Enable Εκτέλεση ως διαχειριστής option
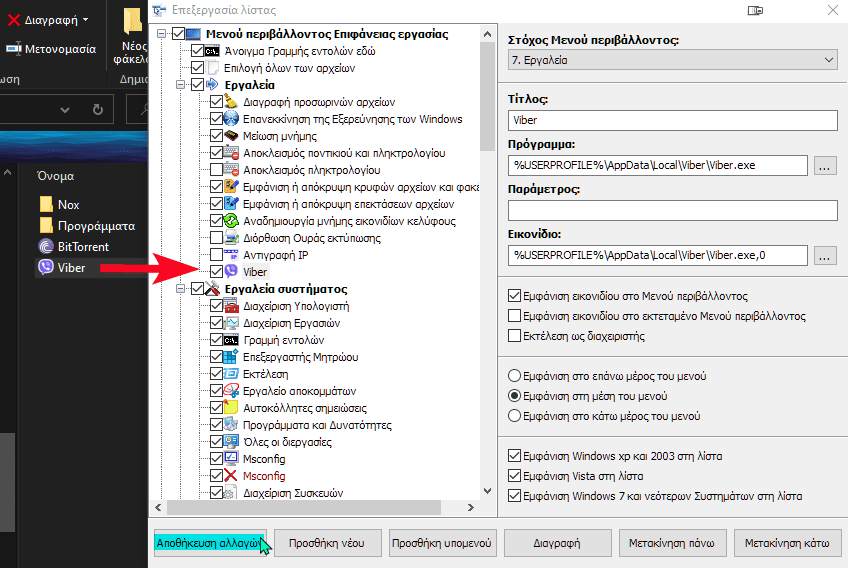 (514, 336)
